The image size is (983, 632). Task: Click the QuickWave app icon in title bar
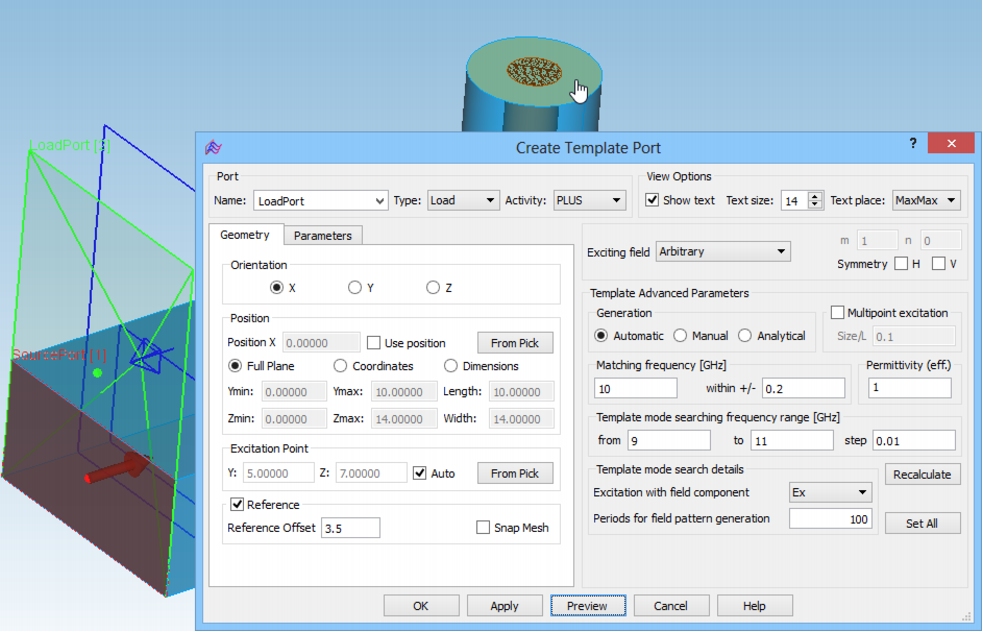(x=213, y=147)
